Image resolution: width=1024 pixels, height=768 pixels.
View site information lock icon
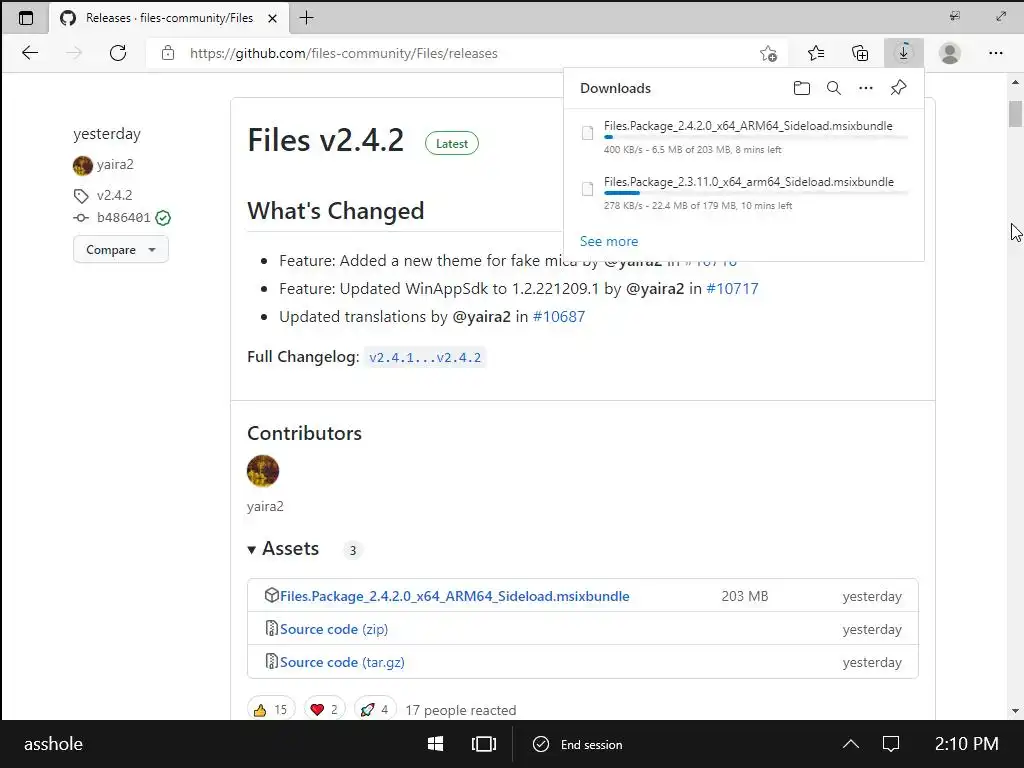click(168, 53)
